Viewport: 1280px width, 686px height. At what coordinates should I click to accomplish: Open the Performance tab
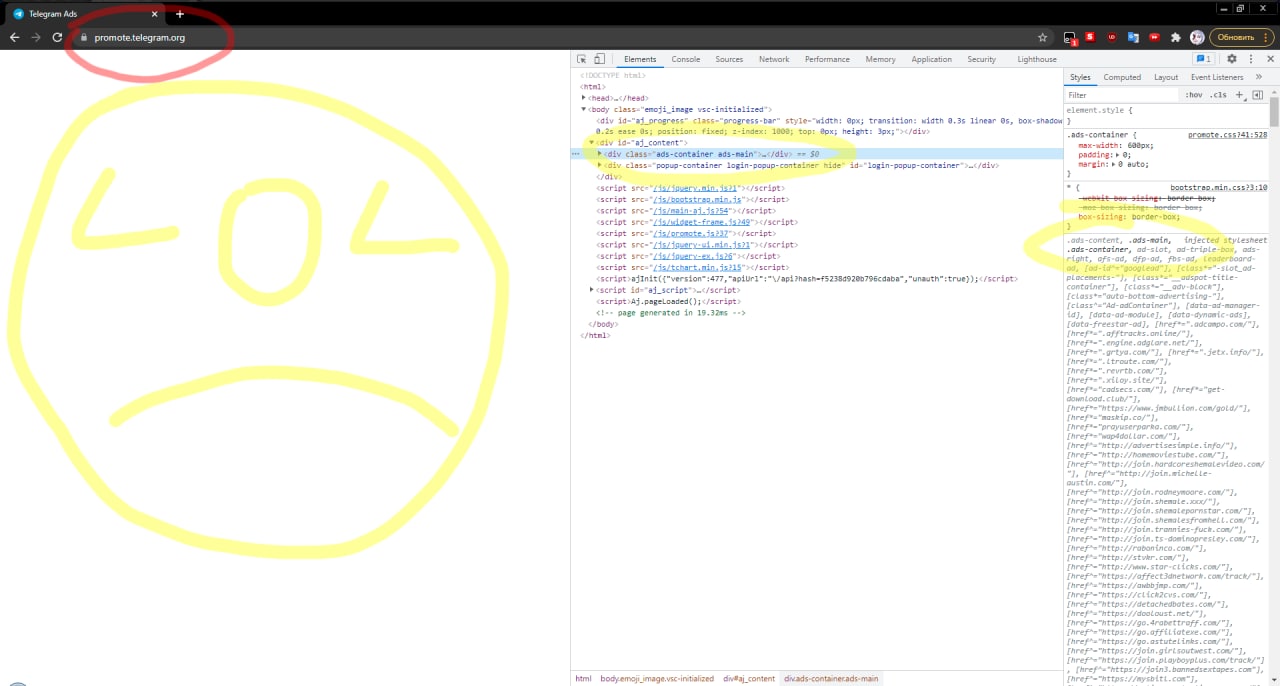[827, 59]
